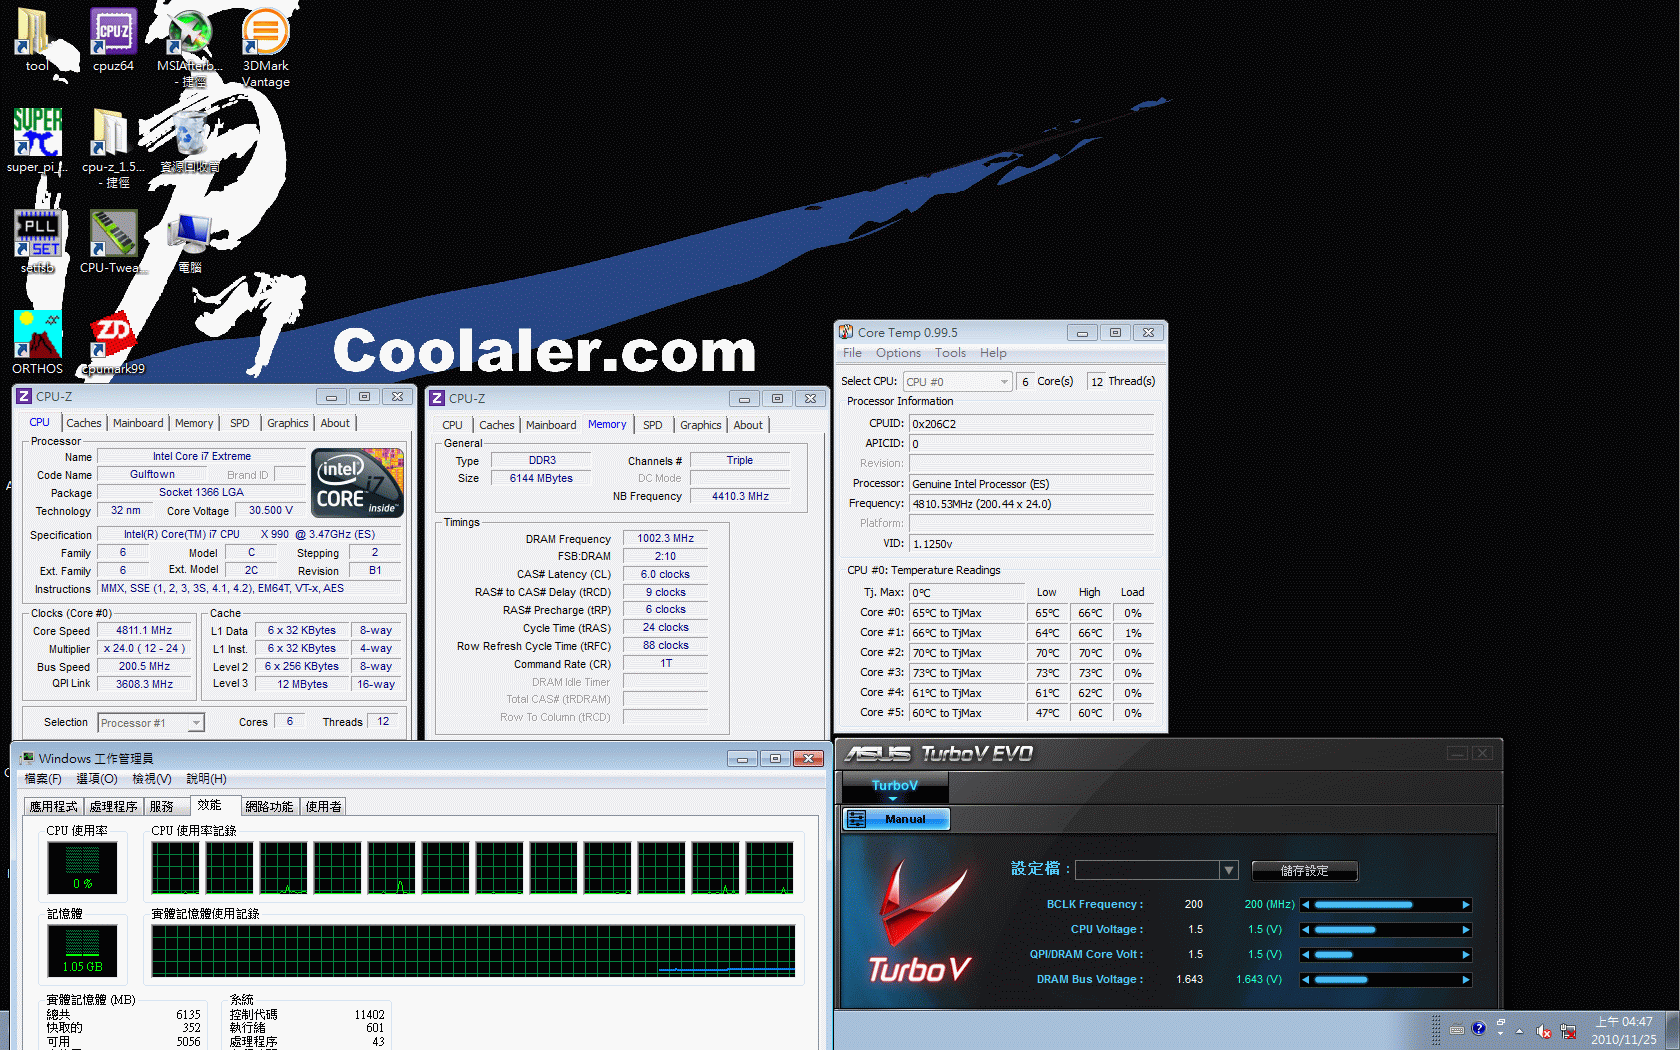Click the CPUID field 0x206C2 in Core Temp
Screen dimensions: 1680x1050
coord(1031,424)
